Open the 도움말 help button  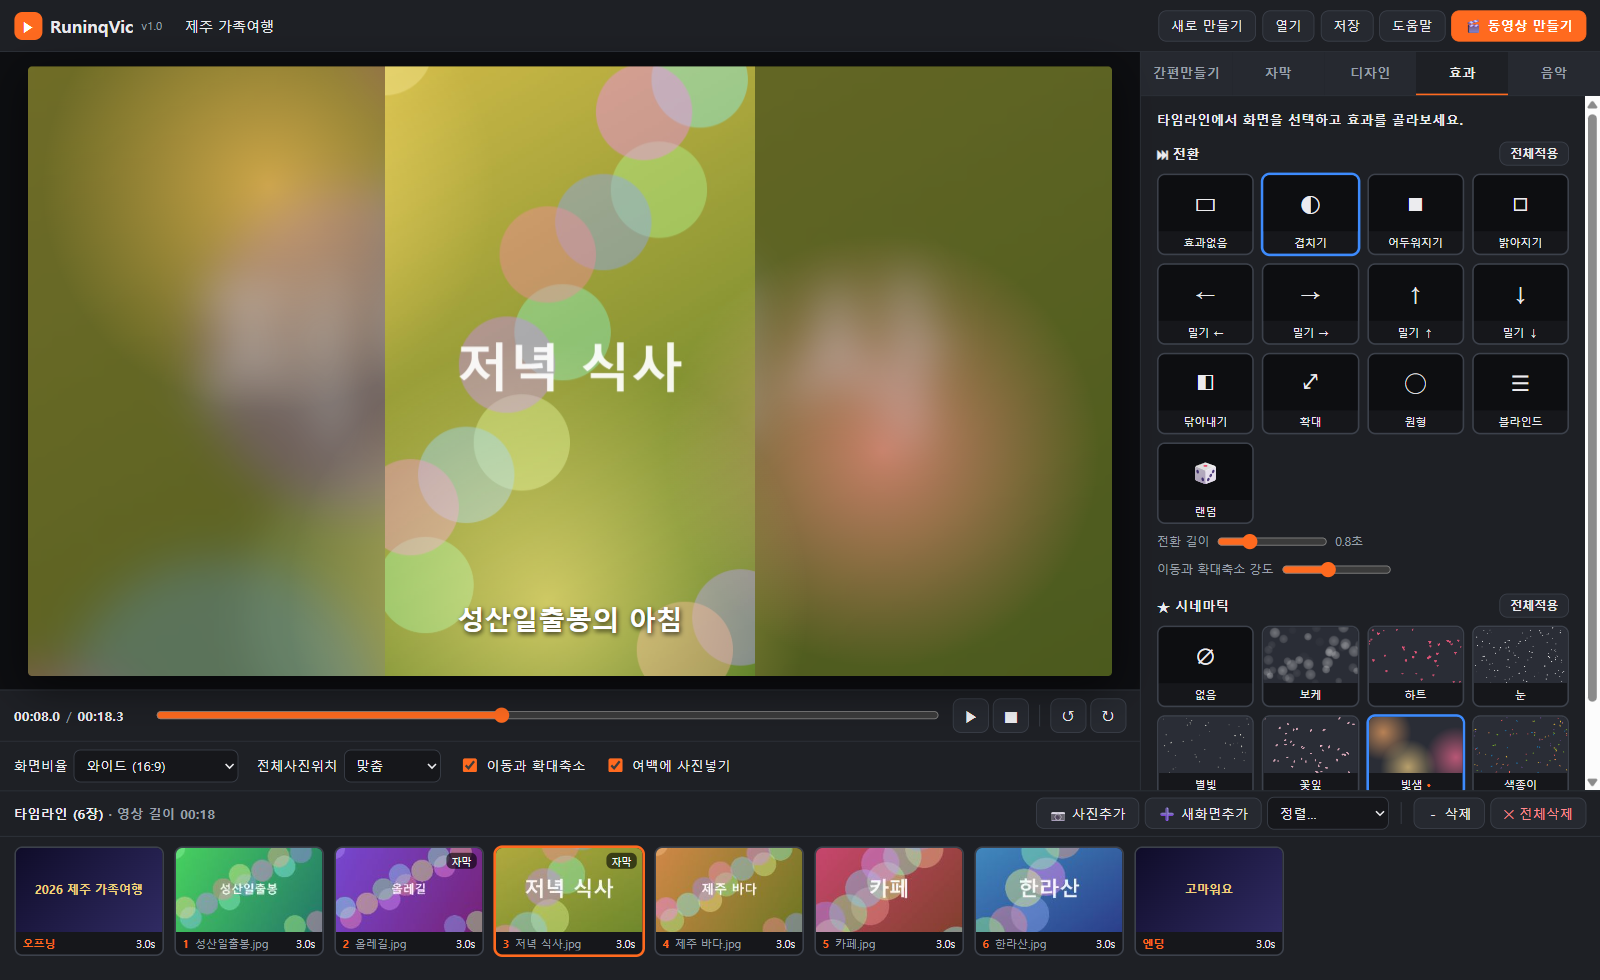pos(1412,26)
